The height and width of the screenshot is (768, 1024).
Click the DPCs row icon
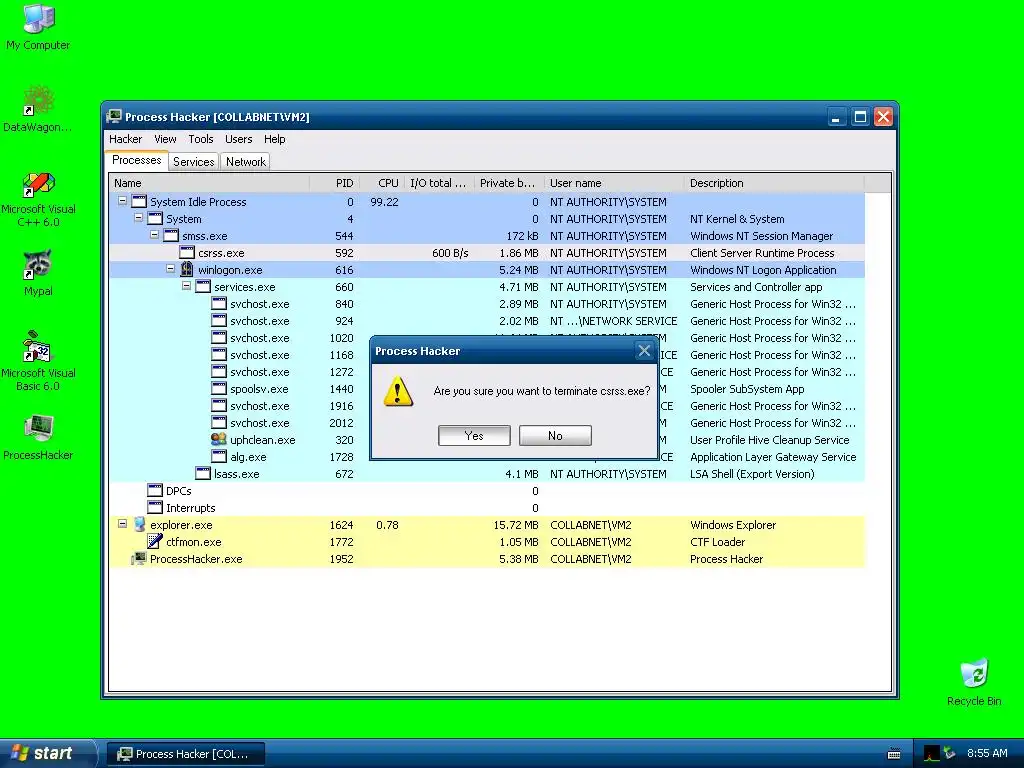pos(155,490)
